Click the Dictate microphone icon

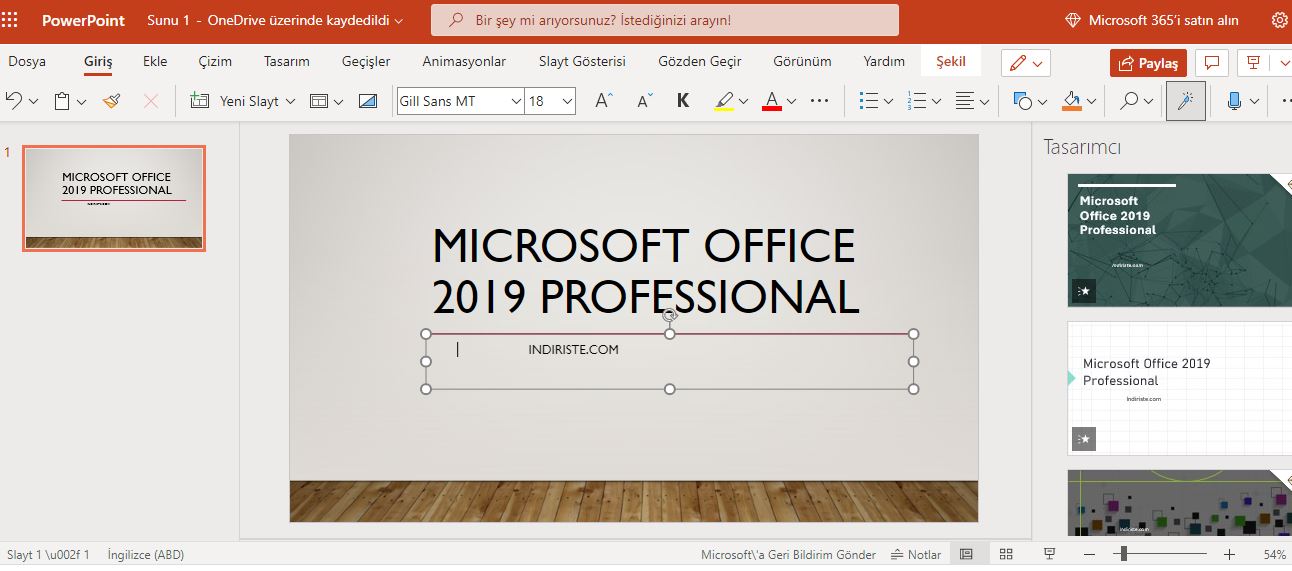pyautogui.click(x=1235, y=101)
